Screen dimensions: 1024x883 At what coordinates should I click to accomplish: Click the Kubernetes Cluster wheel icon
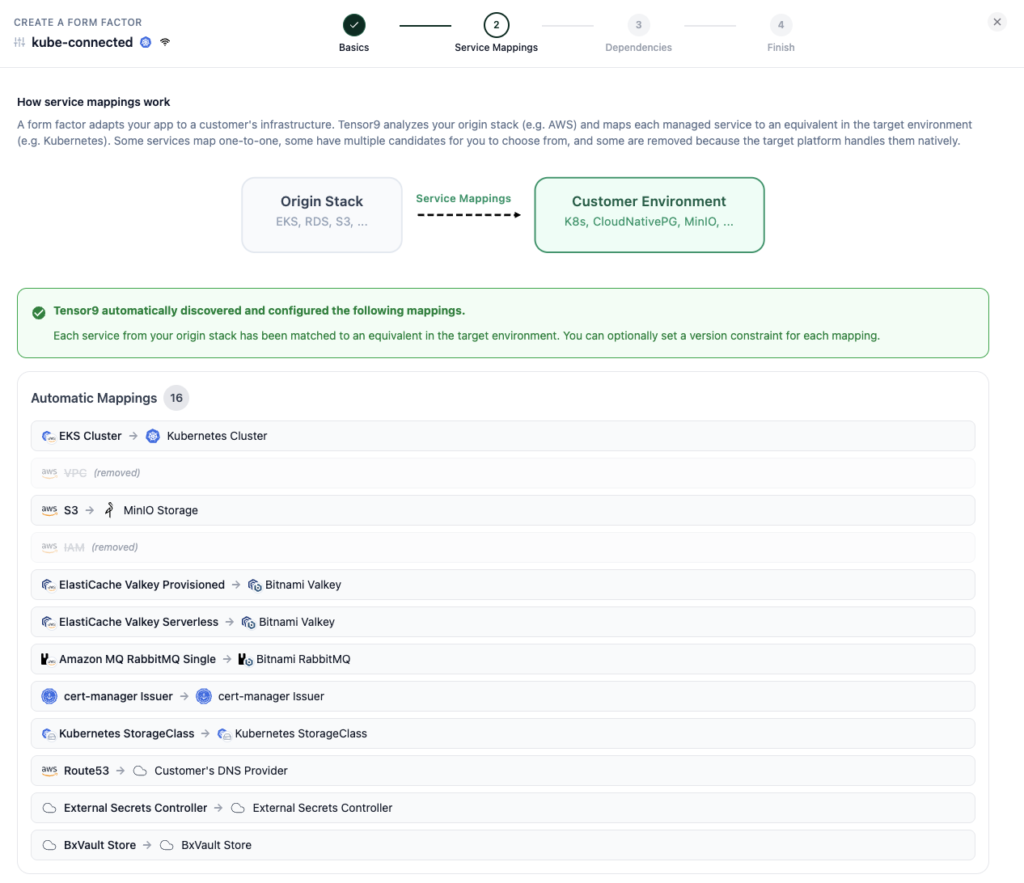click(x=153, y=436)
